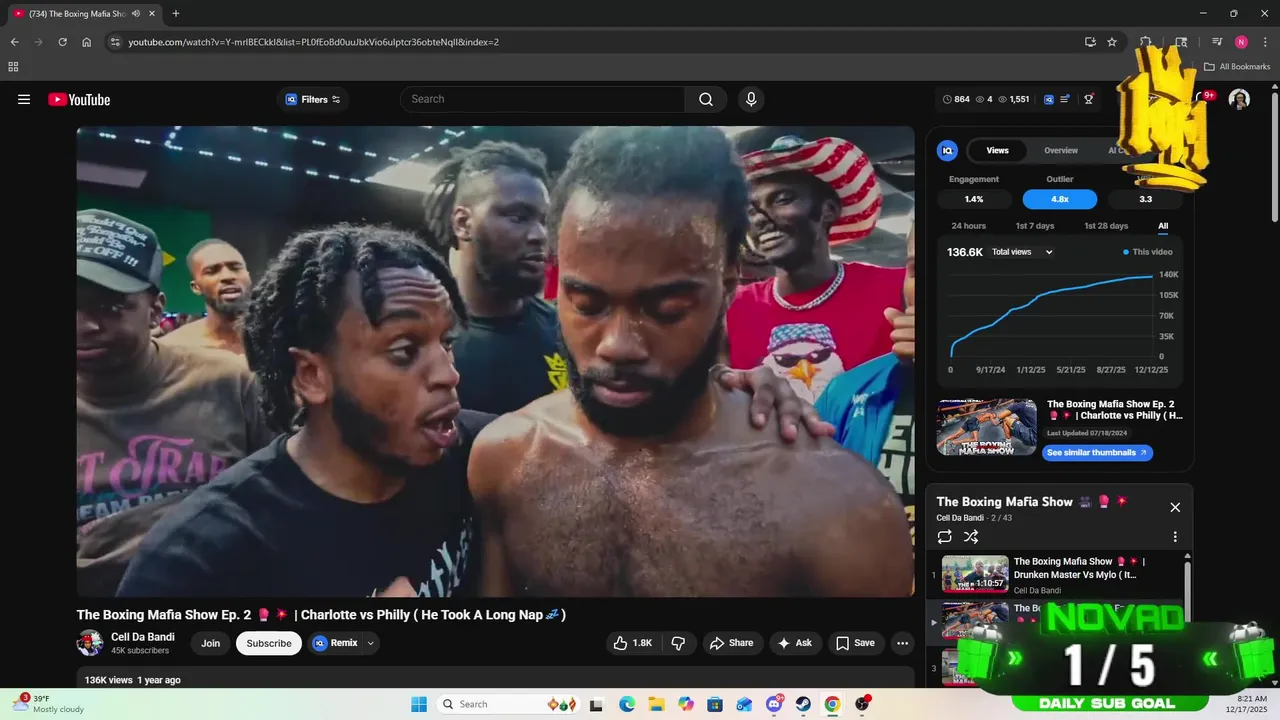This screenshot has height=720, width=1280.
Task: Reload the page in Chrome
Action: pyautogui.click(x=62, y=42)
